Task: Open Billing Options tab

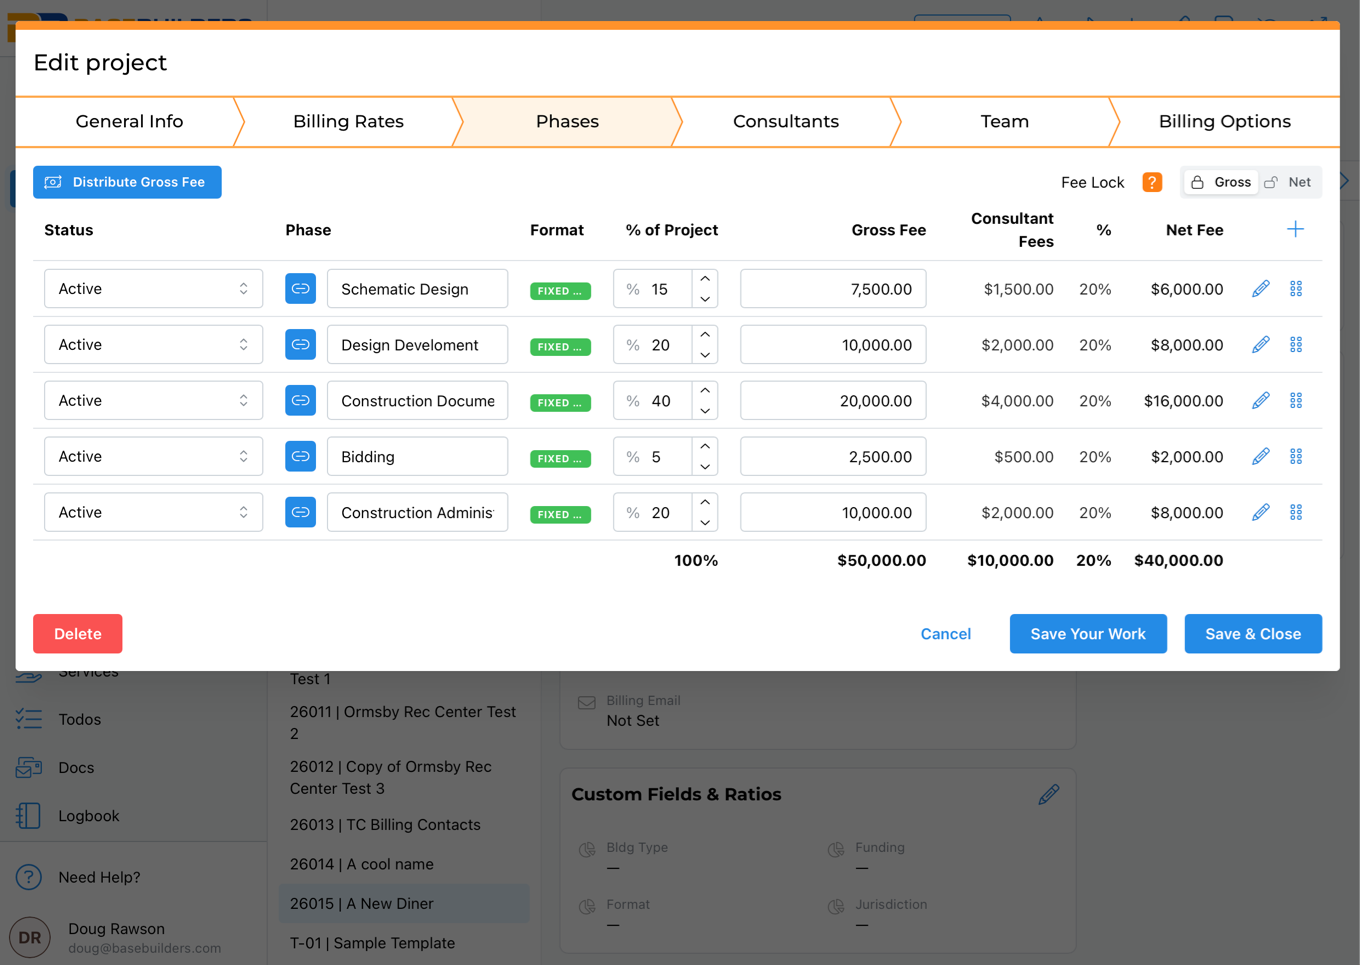Action: click(x=1224, y=122)
